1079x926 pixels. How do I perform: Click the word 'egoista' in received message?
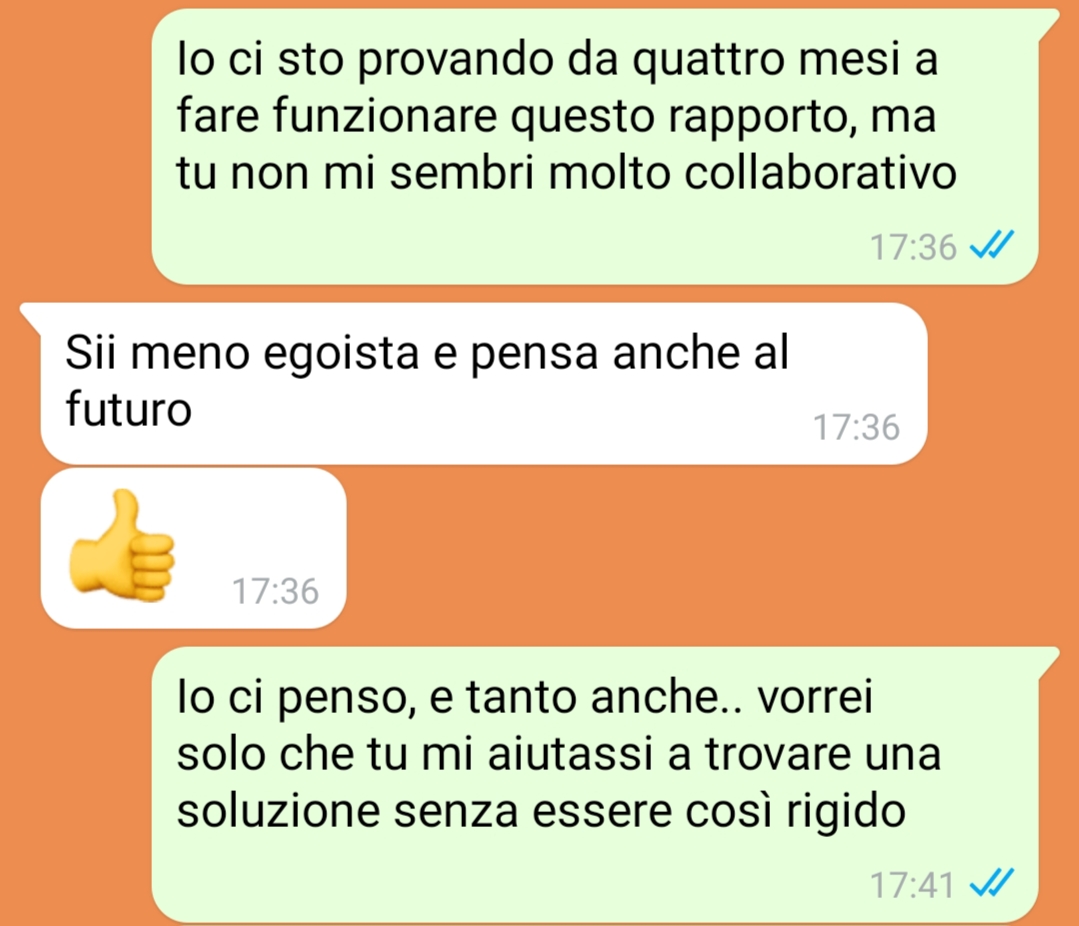click(x=341, y=355)
